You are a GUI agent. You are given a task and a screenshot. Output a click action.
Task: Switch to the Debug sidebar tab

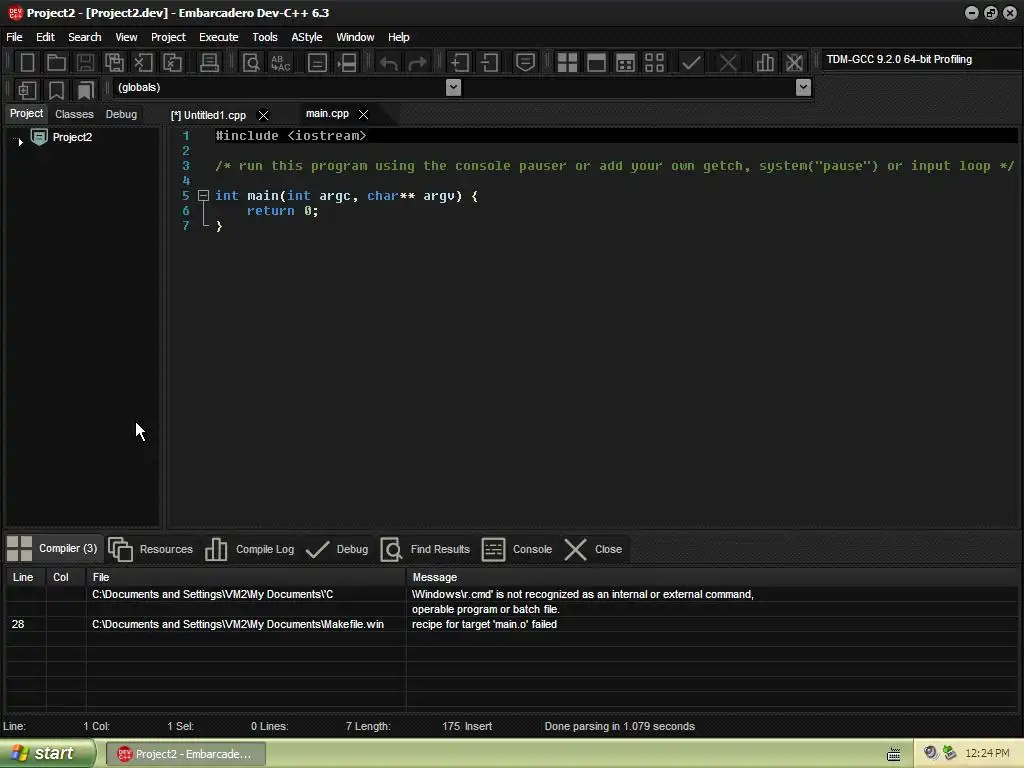coord(121,114)
